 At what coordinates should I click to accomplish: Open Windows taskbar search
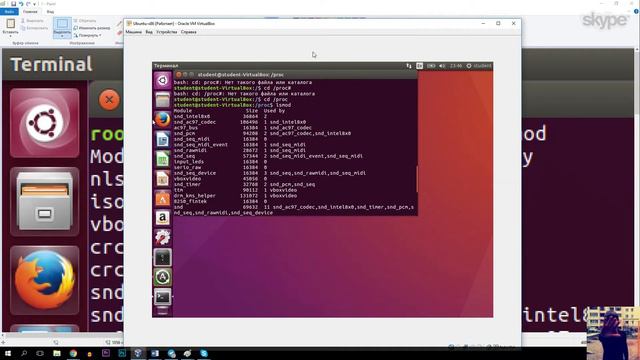[24, 353]
